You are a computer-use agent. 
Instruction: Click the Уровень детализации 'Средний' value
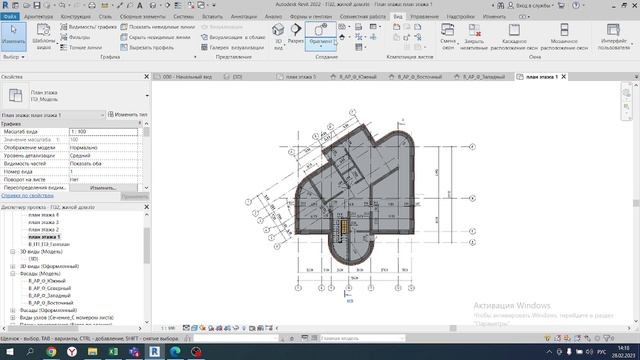103,156
